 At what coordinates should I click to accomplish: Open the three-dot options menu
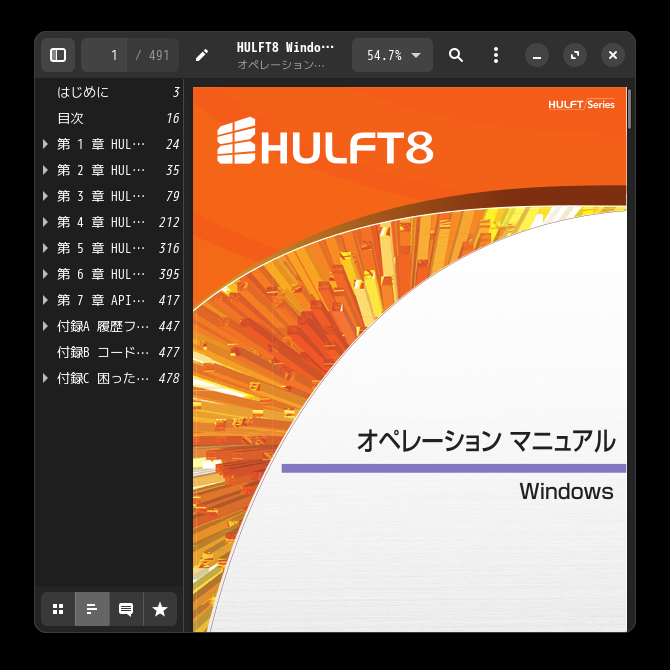496,55
